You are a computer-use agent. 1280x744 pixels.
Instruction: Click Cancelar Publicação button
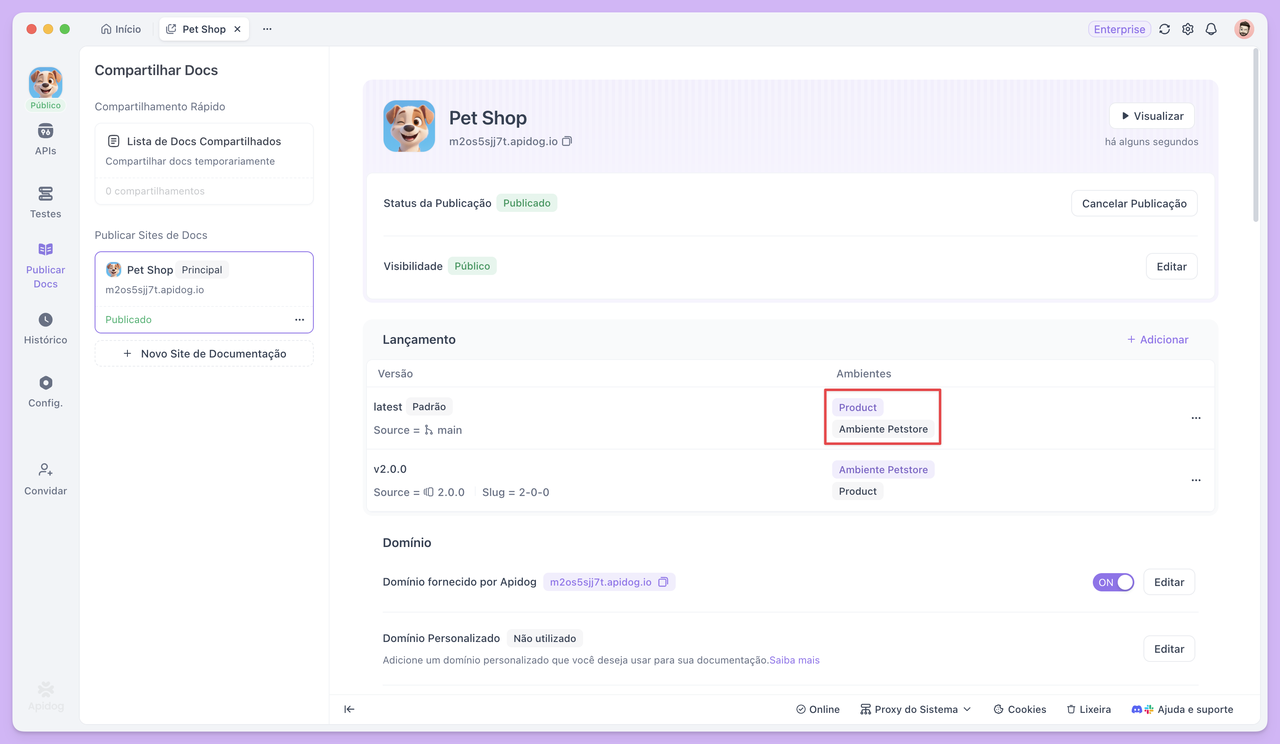tap(1134, 203)
